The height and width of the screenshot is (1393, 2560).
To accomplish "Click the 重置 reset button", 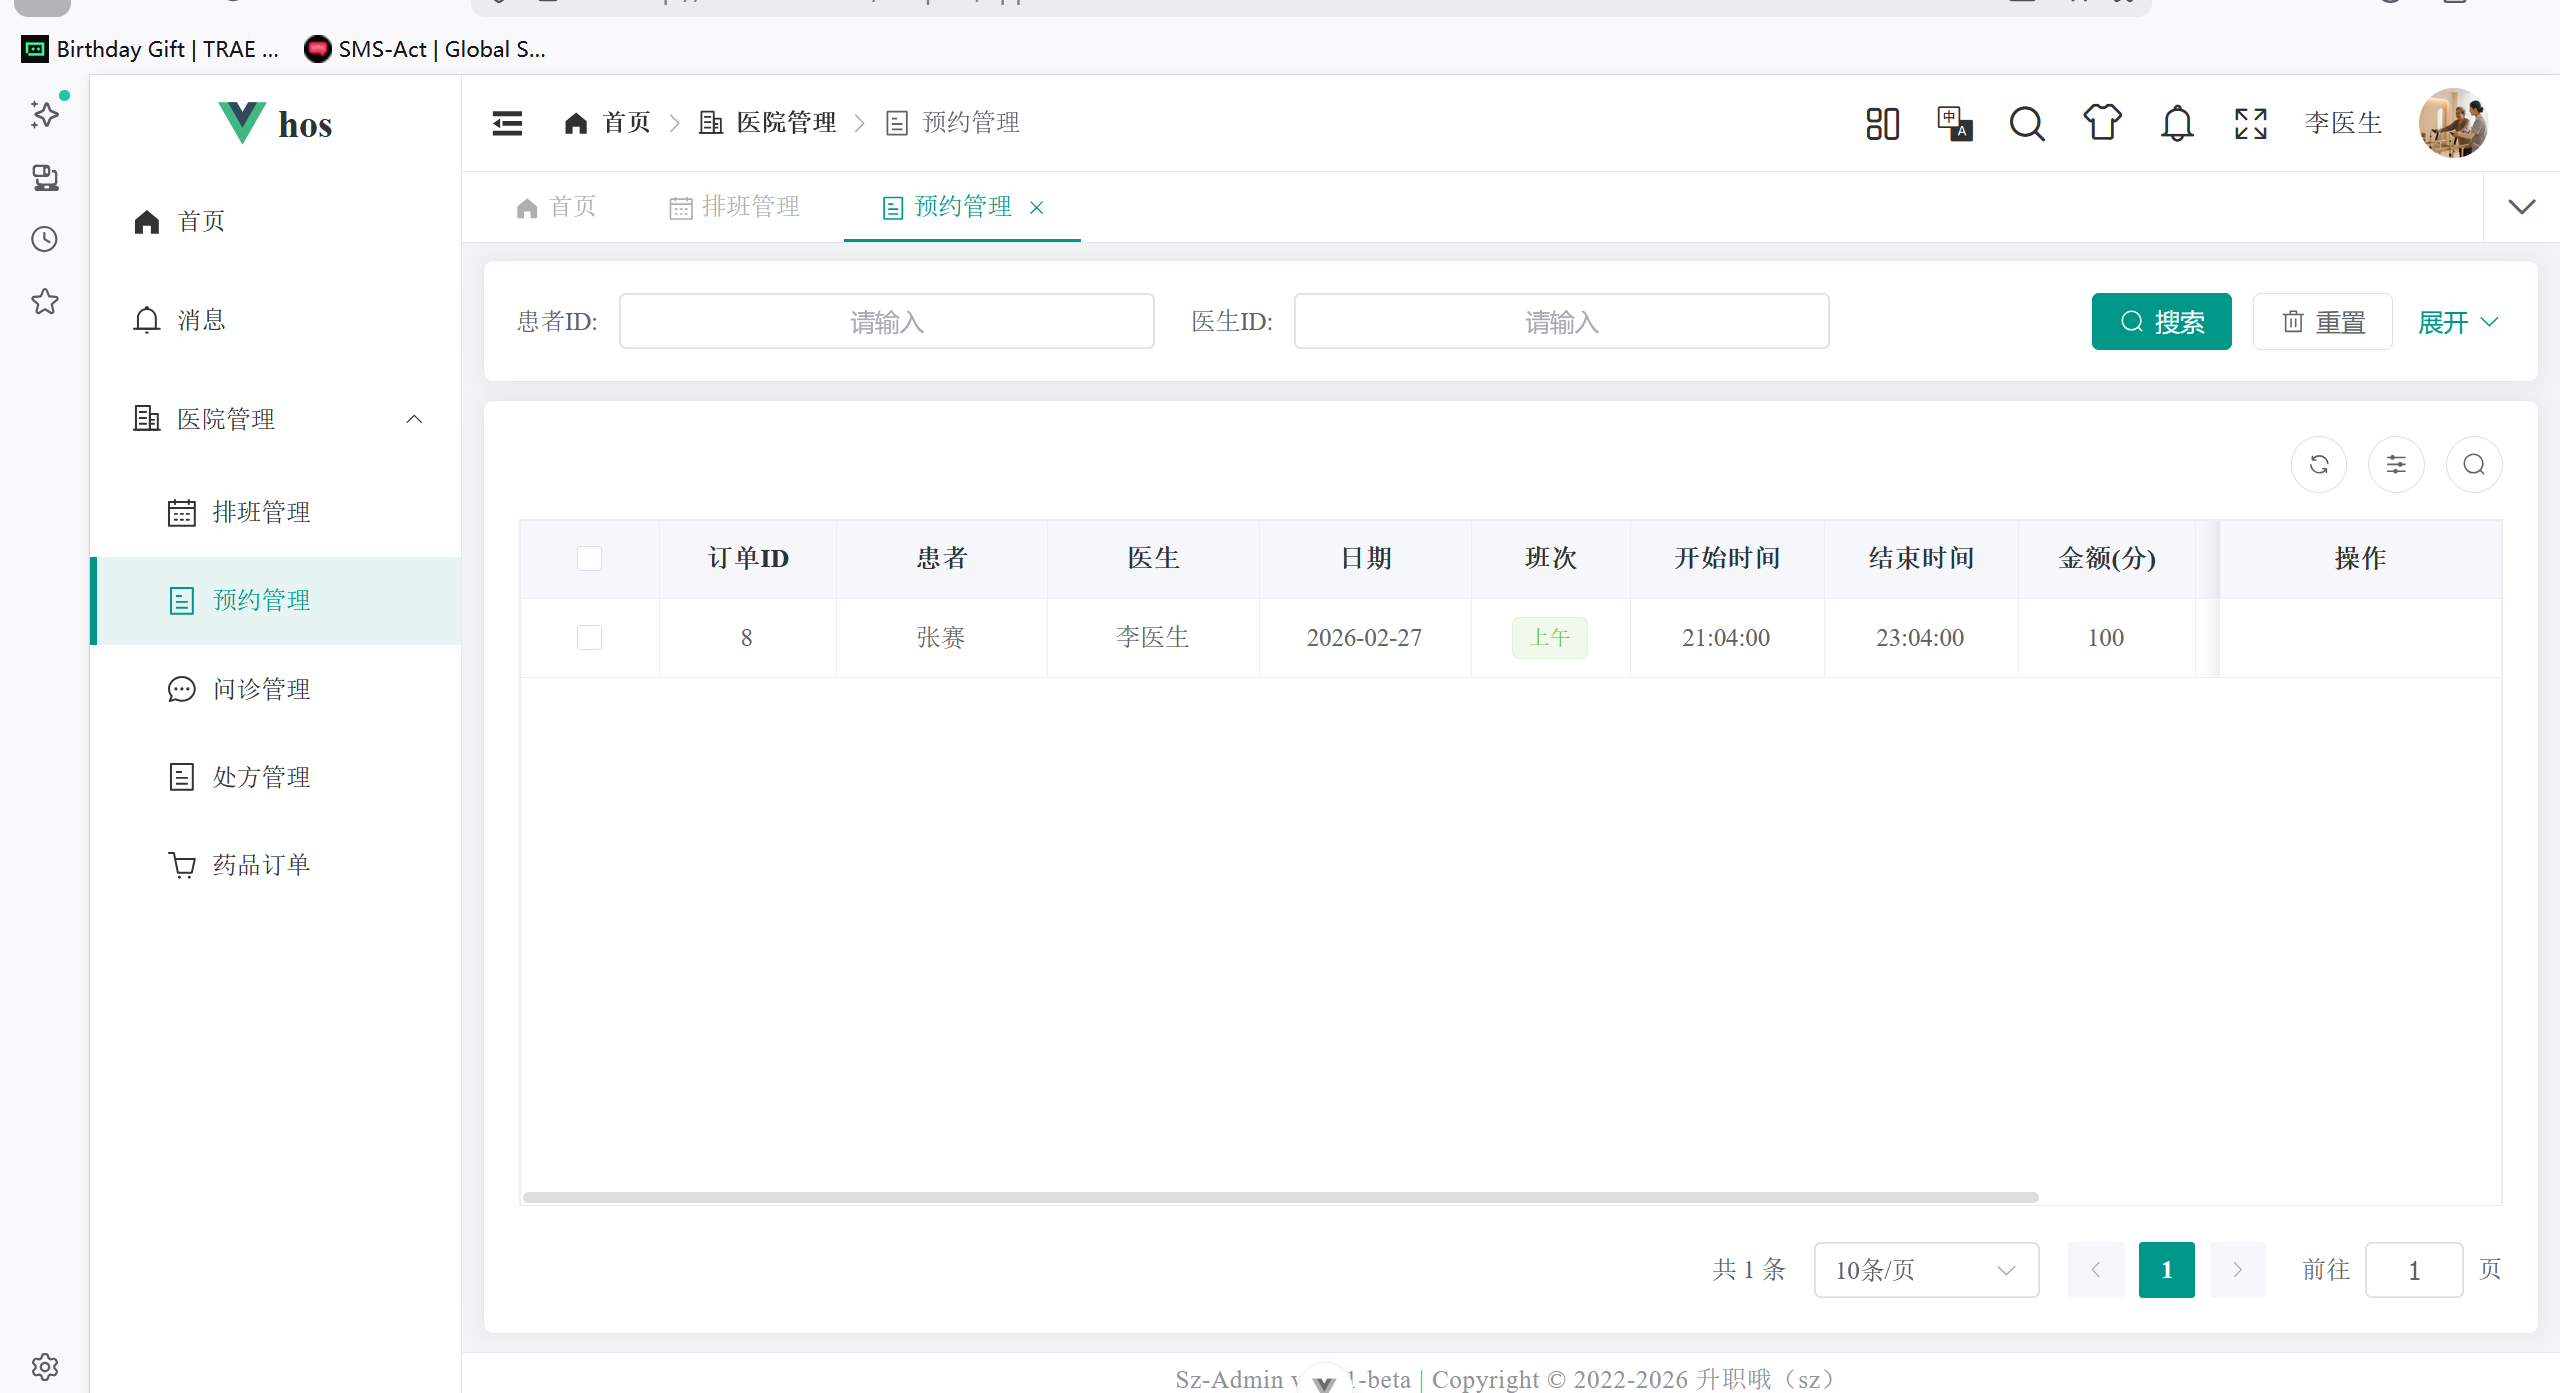I will [2322, 322].
